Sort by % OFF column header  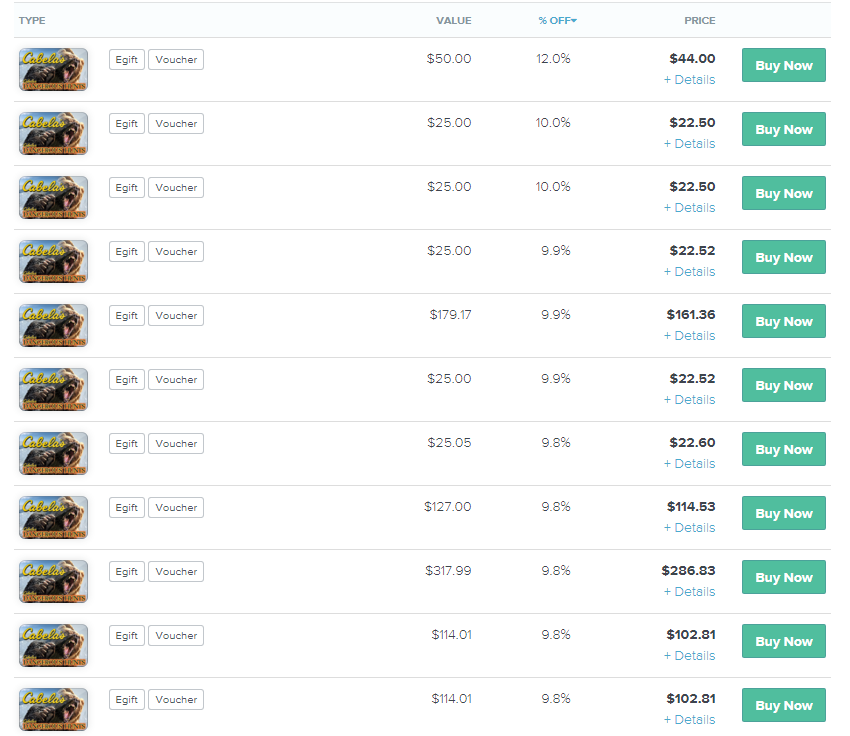click(557, 21)
